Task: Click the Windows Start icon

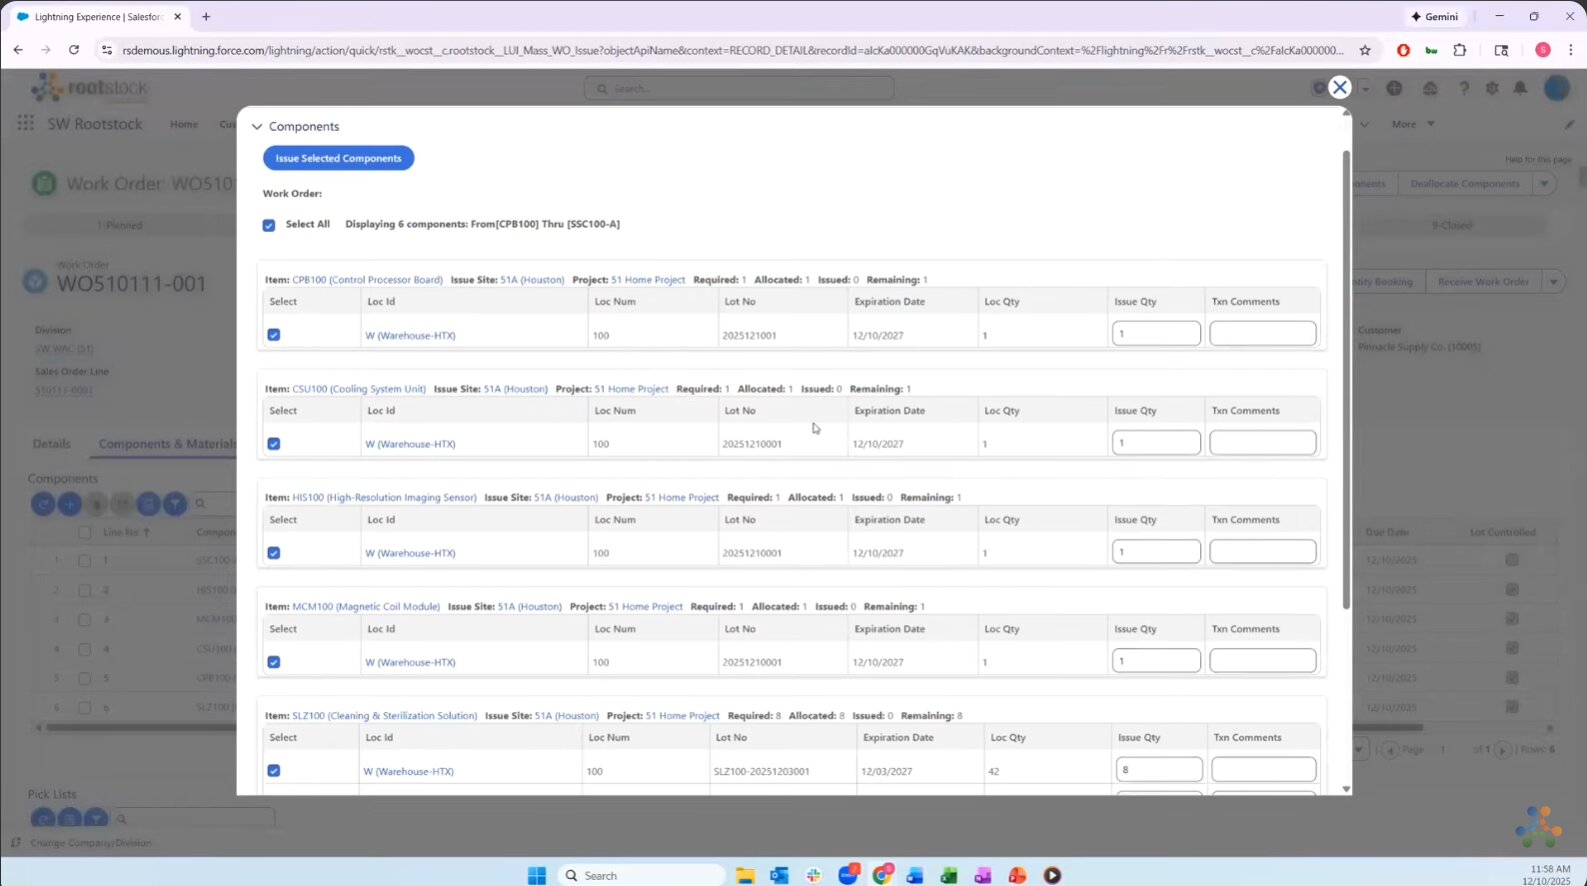Action: 537,875
